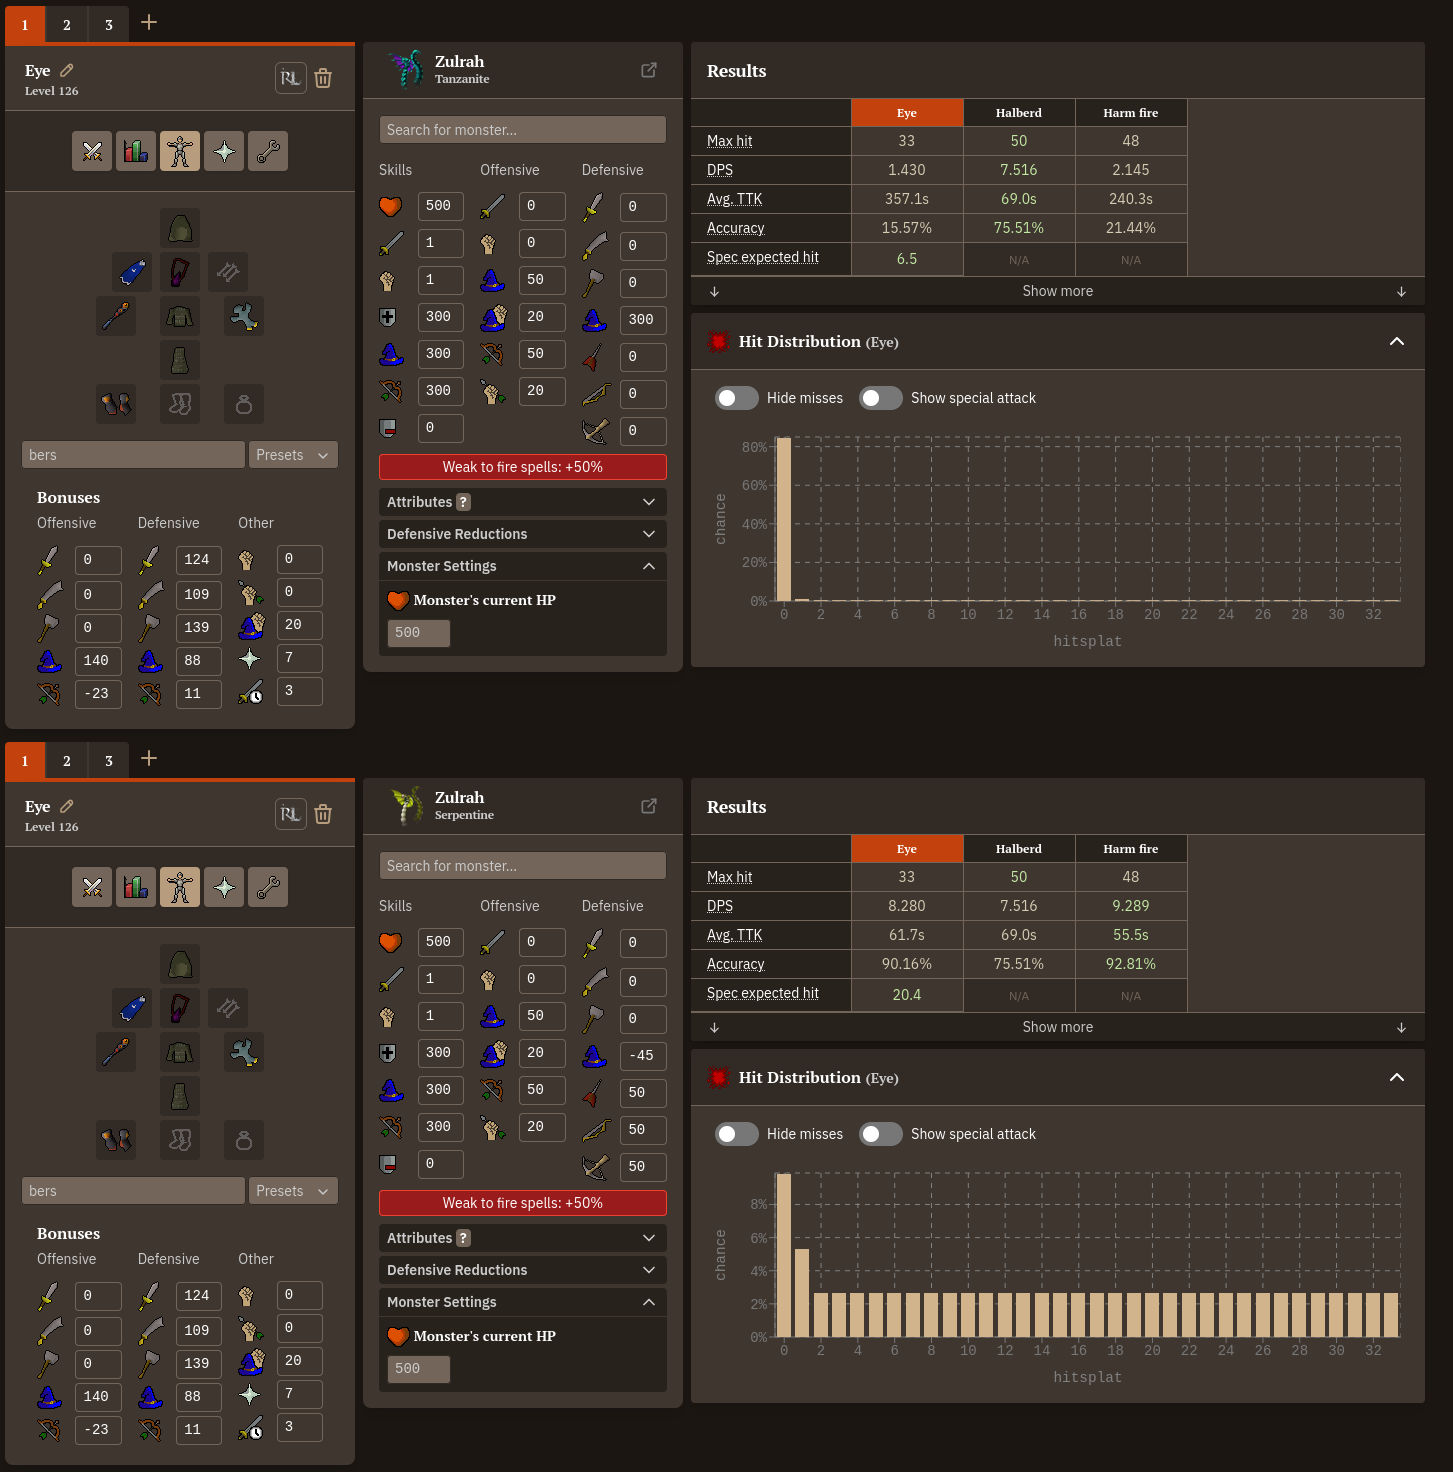1453x1472 pixels.
Task: Delete bottom loadout with trash icon
Action: click(x=323, y=814)
